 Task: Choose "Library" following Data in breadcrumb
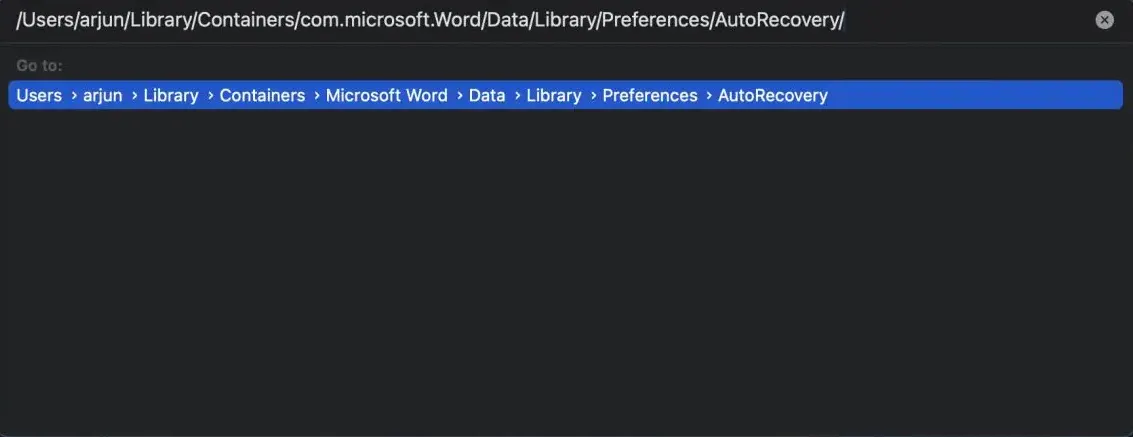553,96
